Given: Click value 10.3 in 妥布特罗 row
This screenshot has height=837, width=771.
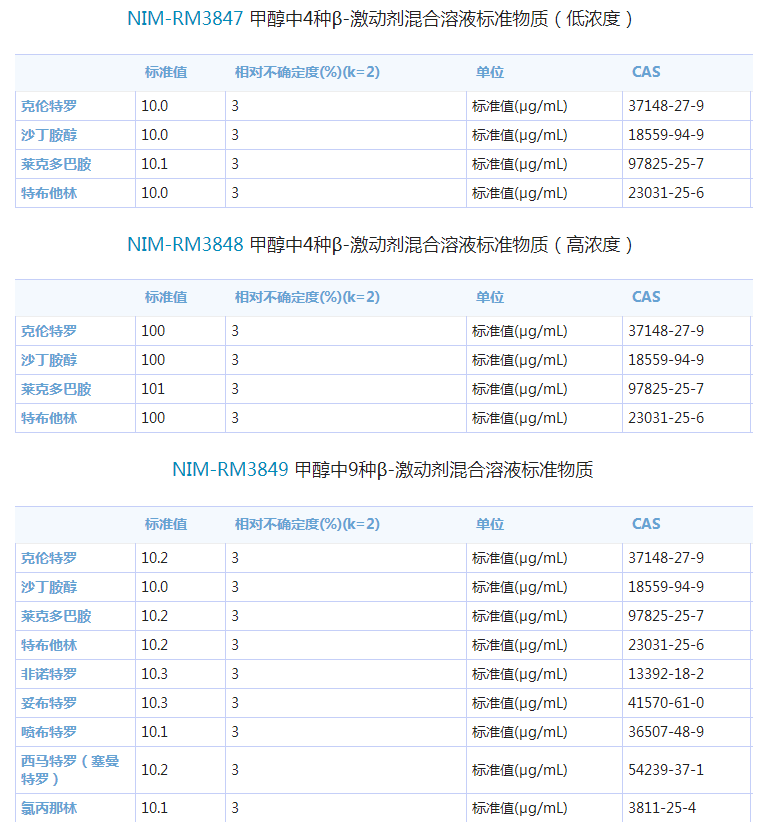Looking at the screenshot, I should pyautogui.click(x=154, y=703).
